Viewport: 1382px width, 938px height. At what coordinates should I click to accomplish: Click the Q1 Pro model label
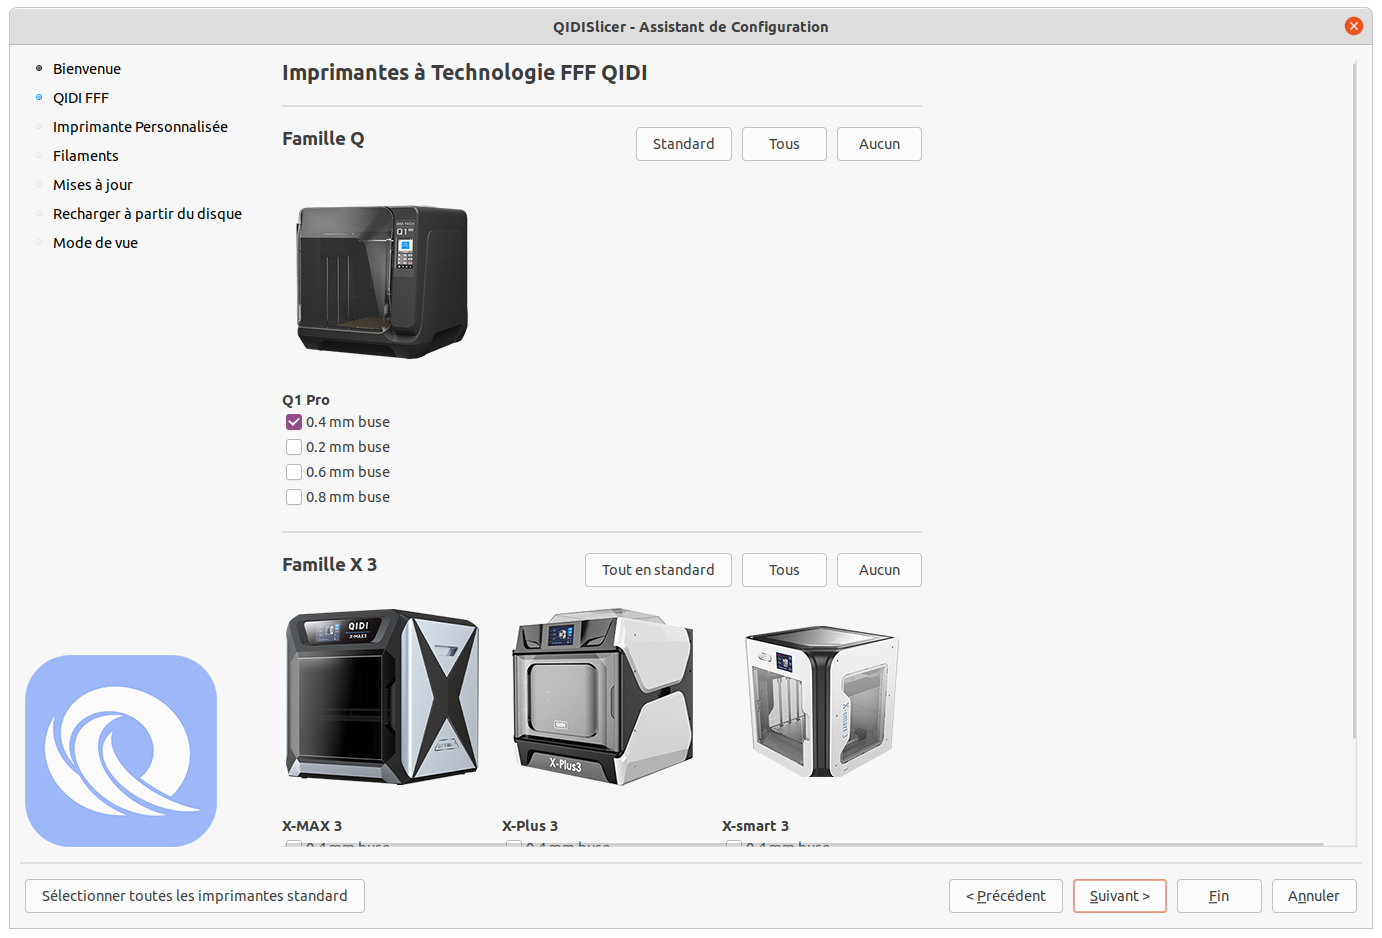click(x=306, y=400)
